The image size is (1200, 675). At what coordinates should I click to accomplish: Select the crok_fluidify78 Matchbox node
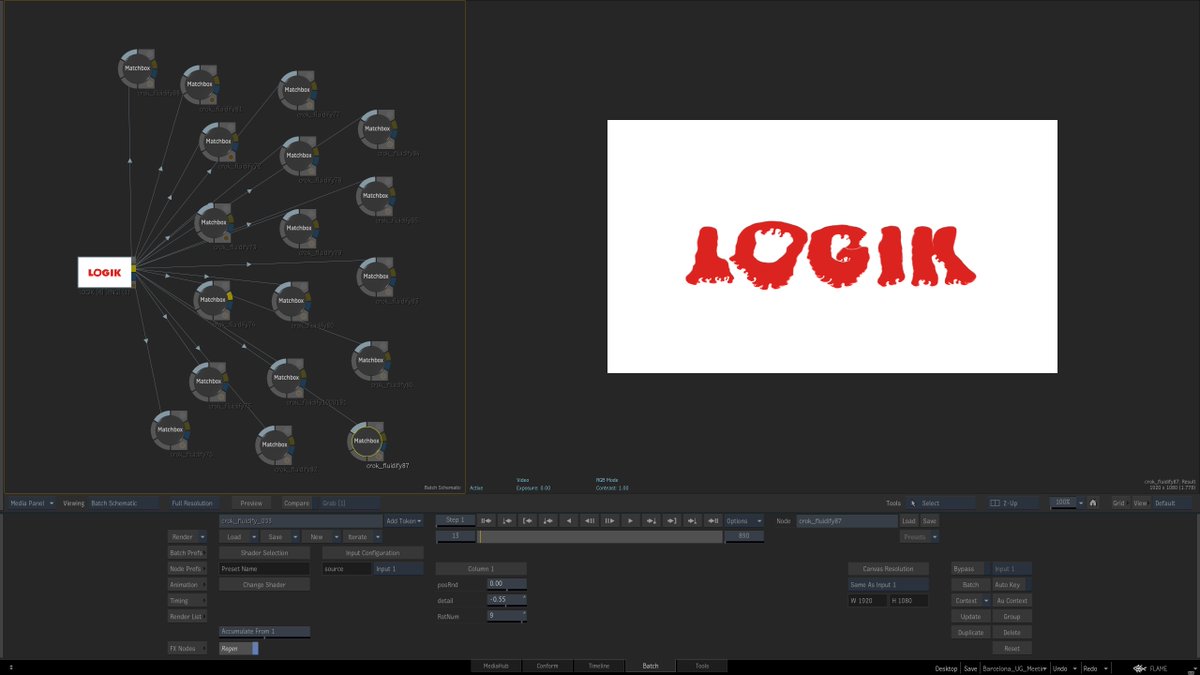pyautogui.click(x=298, y=155)
